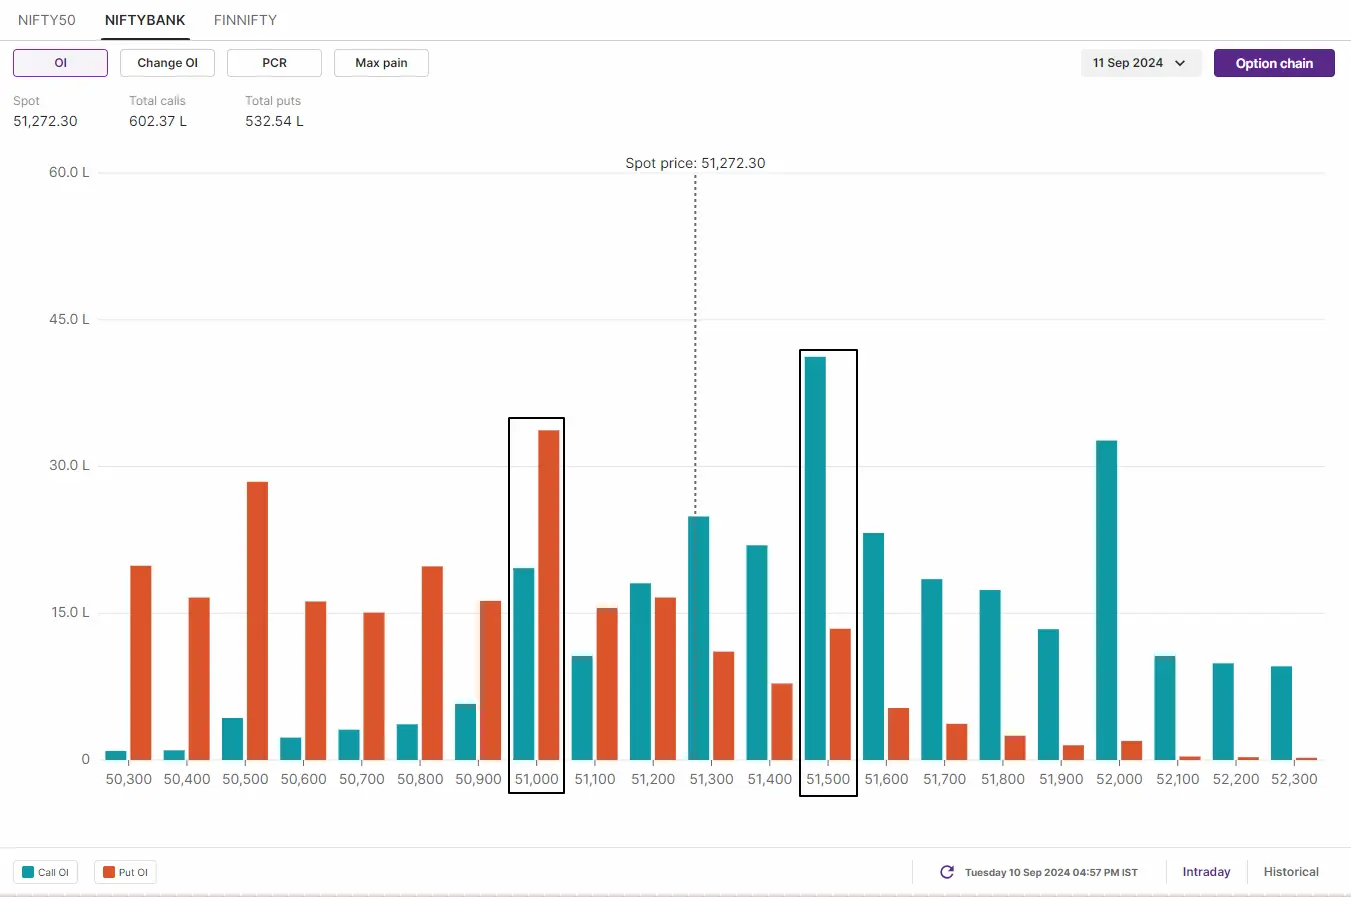Image resolution: width=1351 pixels, height=897 pixels.
Task: Click the 50,500 put OI bar
Action: point(257,621)
